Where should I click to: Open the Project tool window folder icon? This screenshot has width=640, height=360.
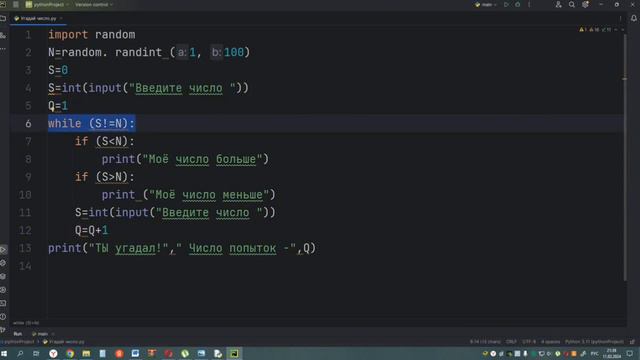point(3,18)
